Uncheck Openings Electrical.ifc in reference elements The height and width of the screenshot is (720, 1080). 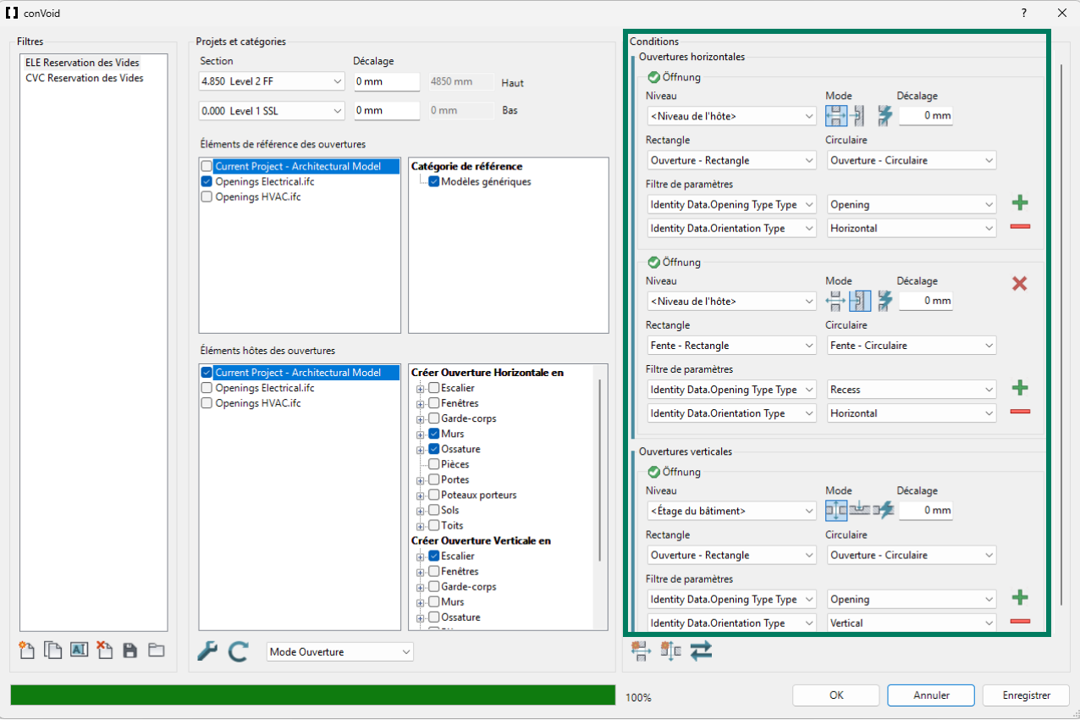point(207,182)
